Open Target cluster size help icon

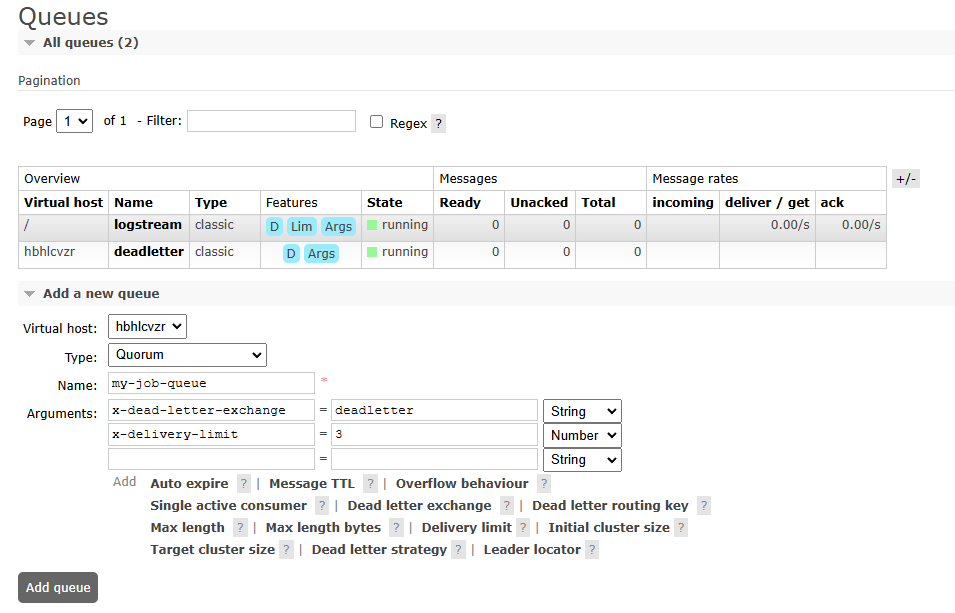286,550
